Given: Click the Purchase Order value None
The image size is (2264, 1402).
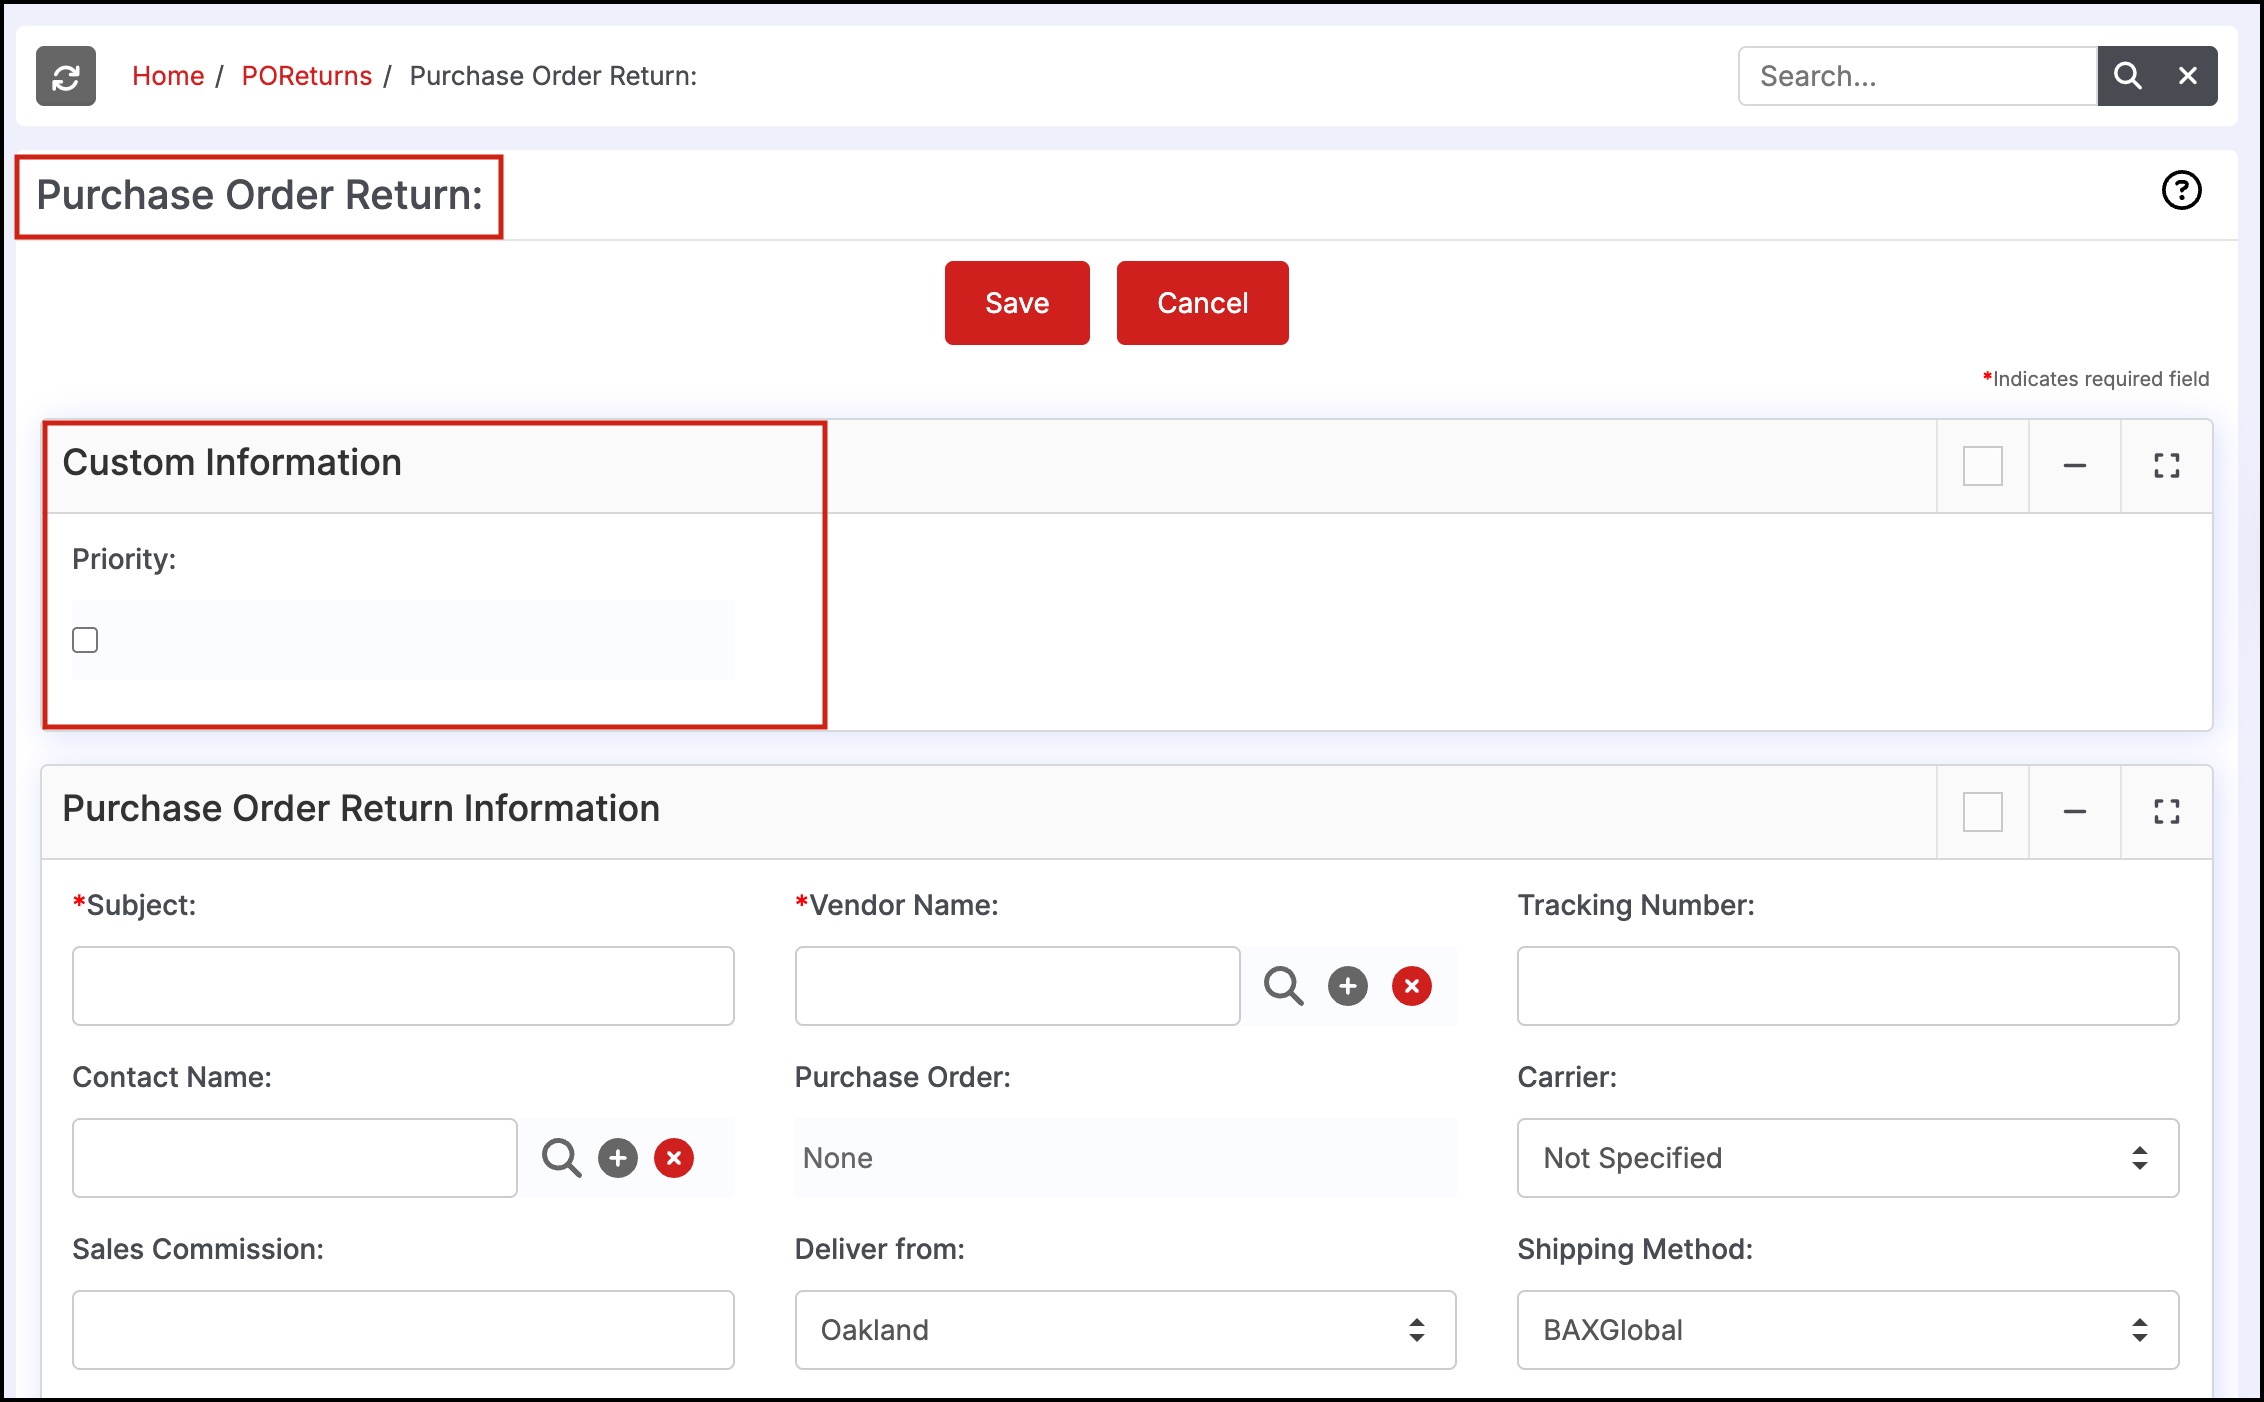Looking at the screenshot, I should pyautogui.click(x=838, y=1158).
